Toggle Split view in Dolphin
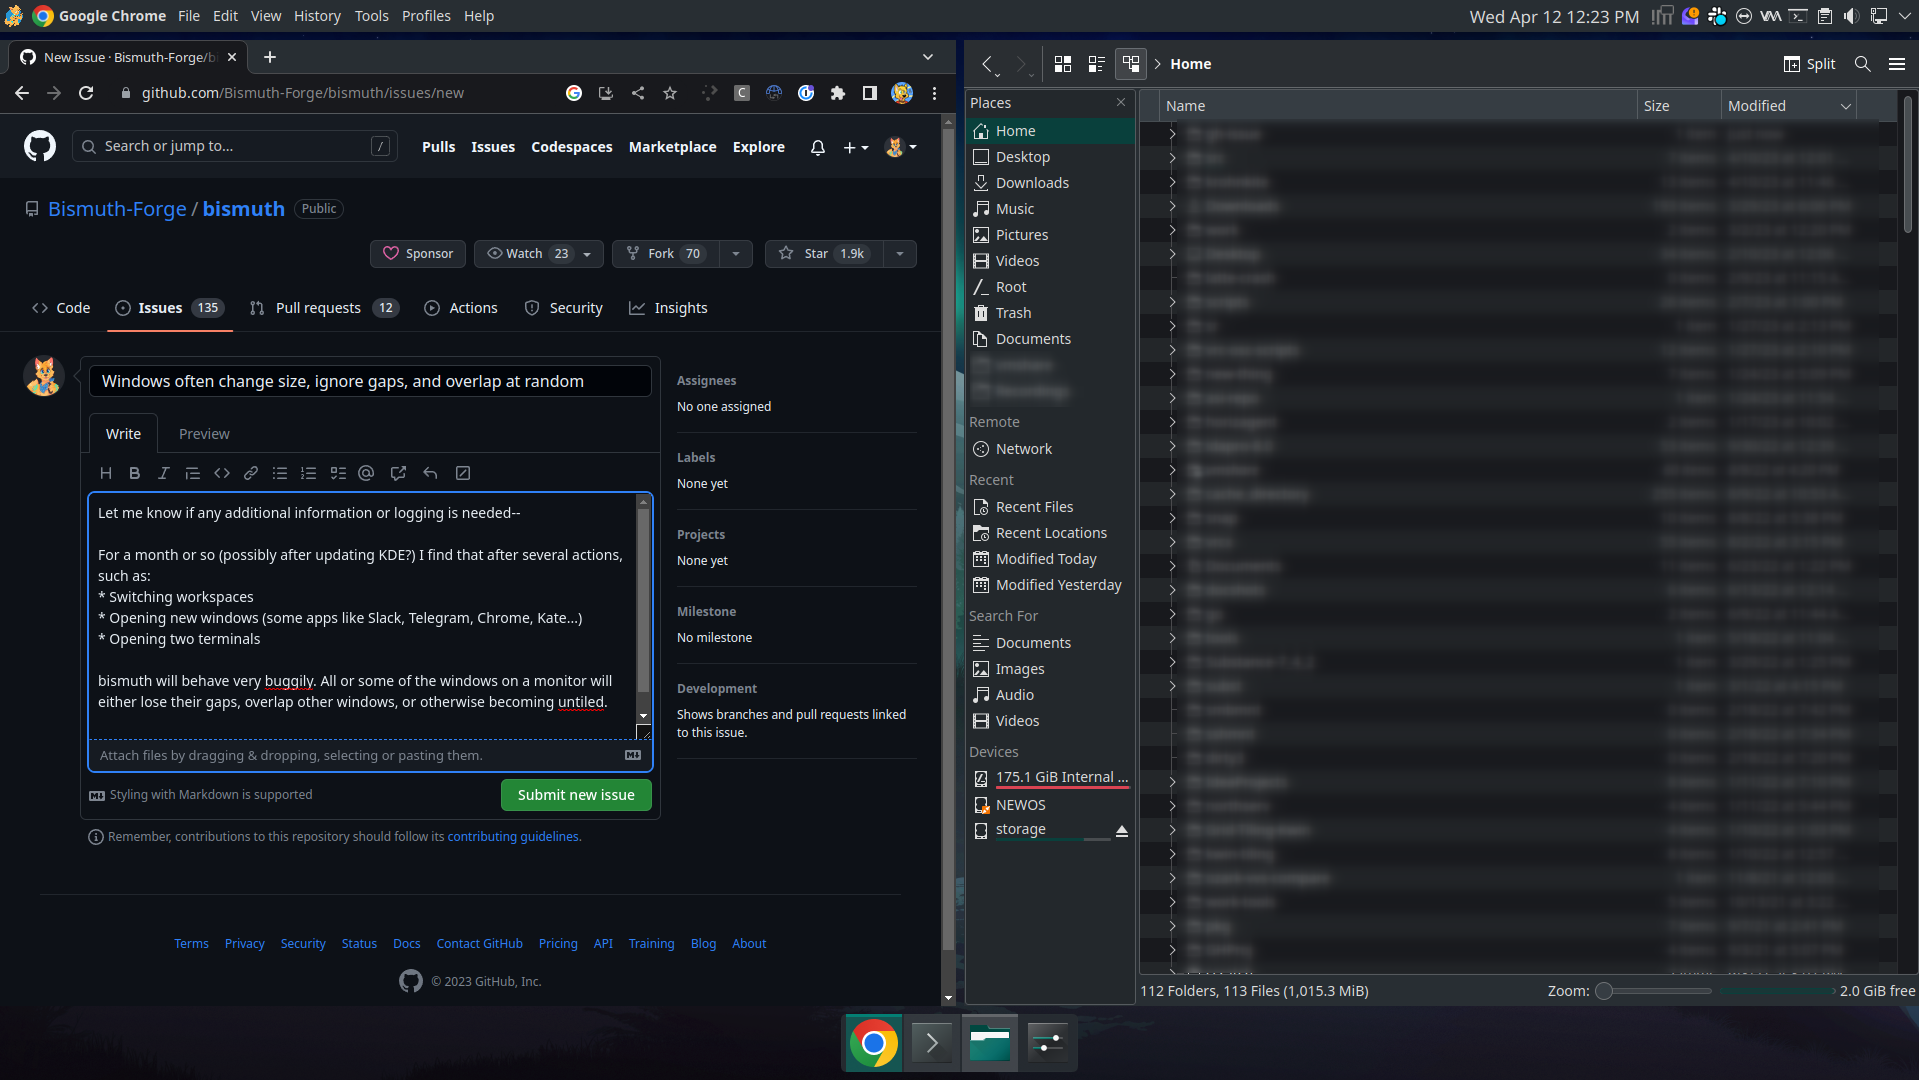 pyautogui.click(x=1810, y=64)
